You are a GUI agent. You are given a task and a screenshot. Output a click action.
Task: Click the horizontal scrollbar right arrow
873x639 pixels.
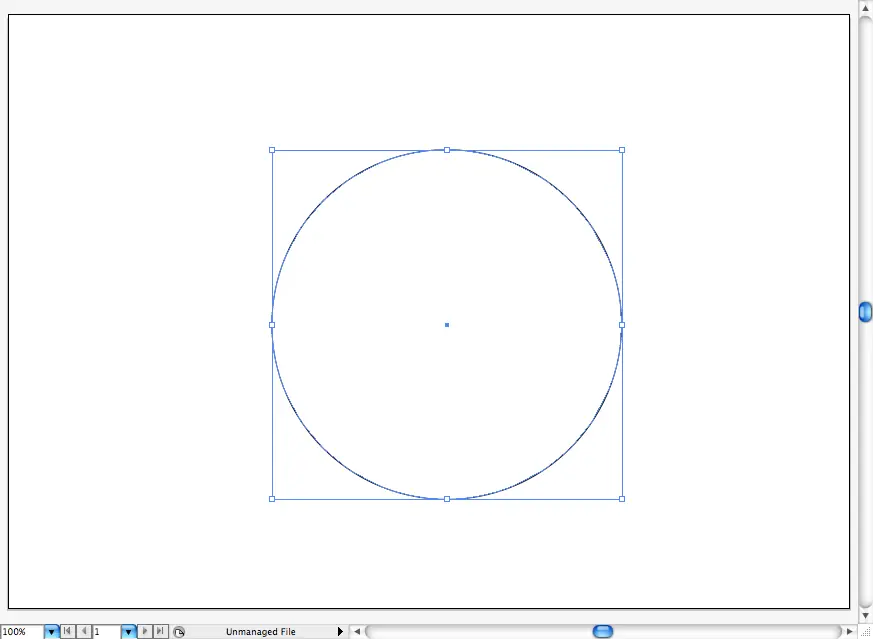(849, 632)
